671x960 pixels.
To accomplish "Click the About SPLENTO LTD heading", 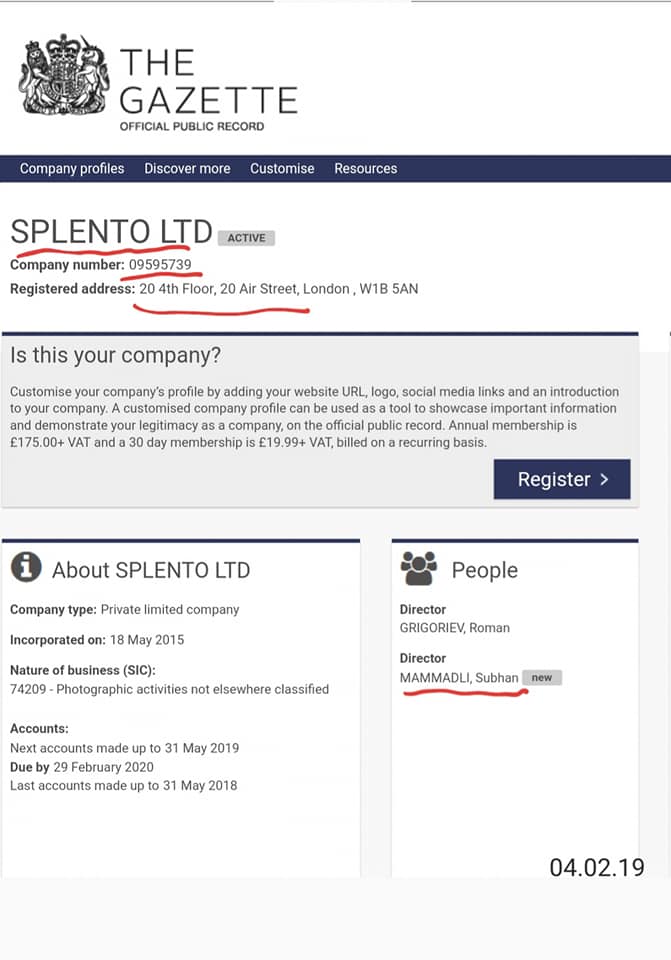I will tap(151, 570).
